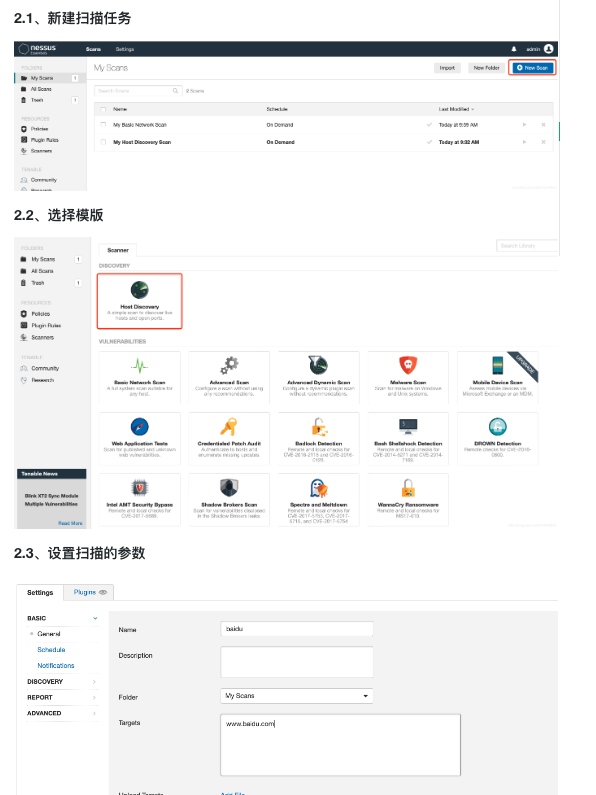Open the Settings menu in Nessus top bar
This screenshot has height=795, width=596.
pos(125,49)
